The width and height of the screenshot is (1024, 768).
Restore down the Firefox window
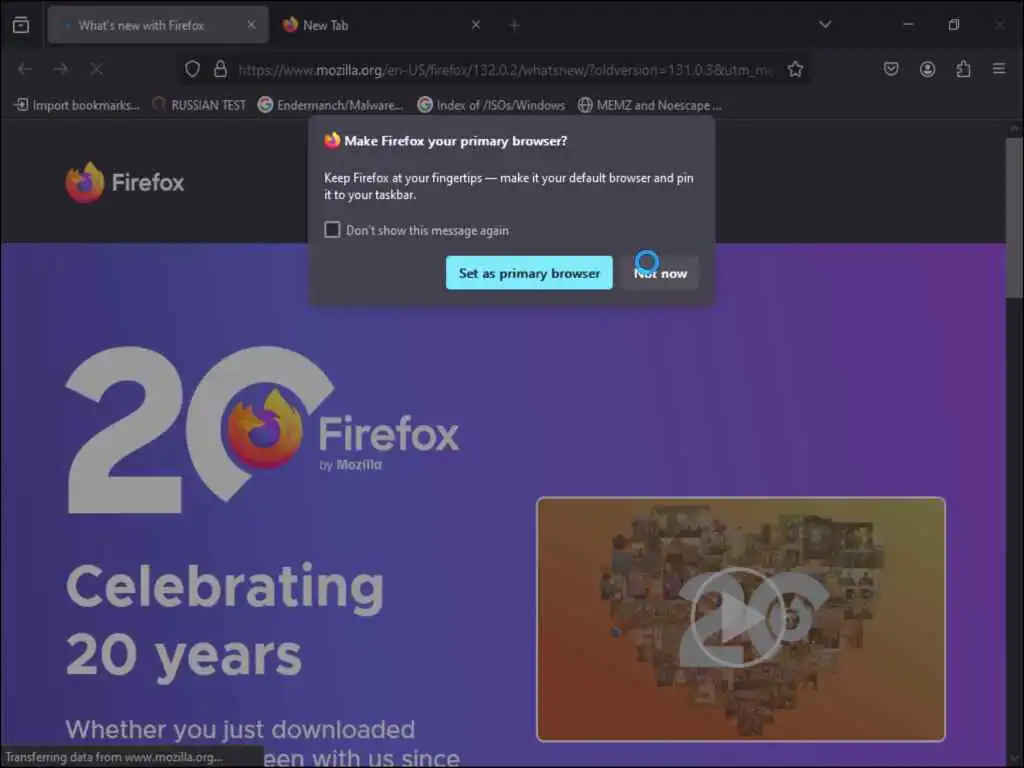coord(954,25)
